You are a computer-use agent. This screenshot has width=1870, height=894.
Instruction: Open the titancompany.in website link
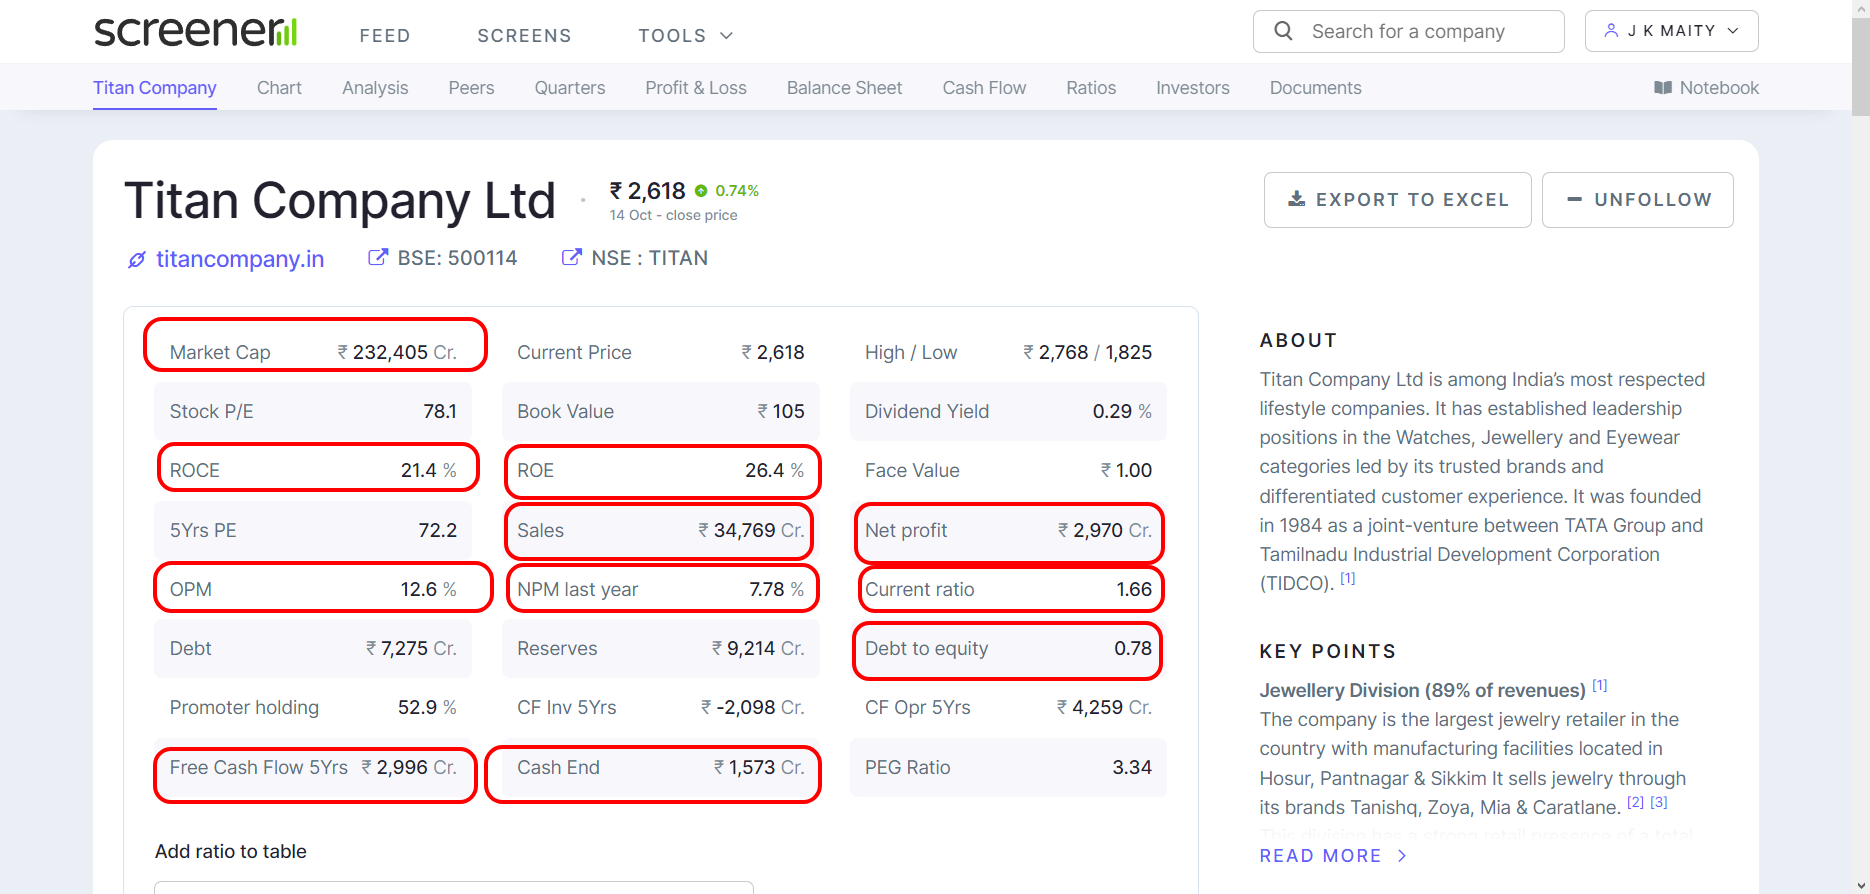tap(240, 259)
